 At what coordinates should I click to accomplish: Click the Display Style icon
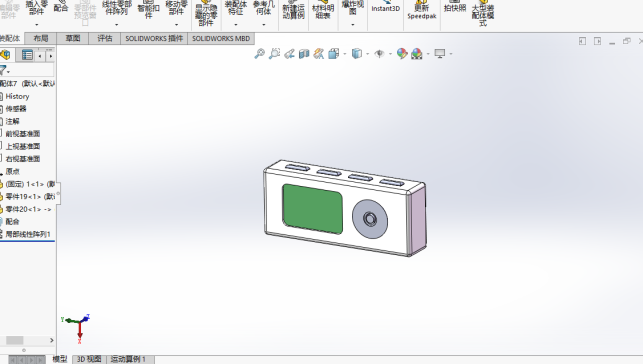point(357,54)
